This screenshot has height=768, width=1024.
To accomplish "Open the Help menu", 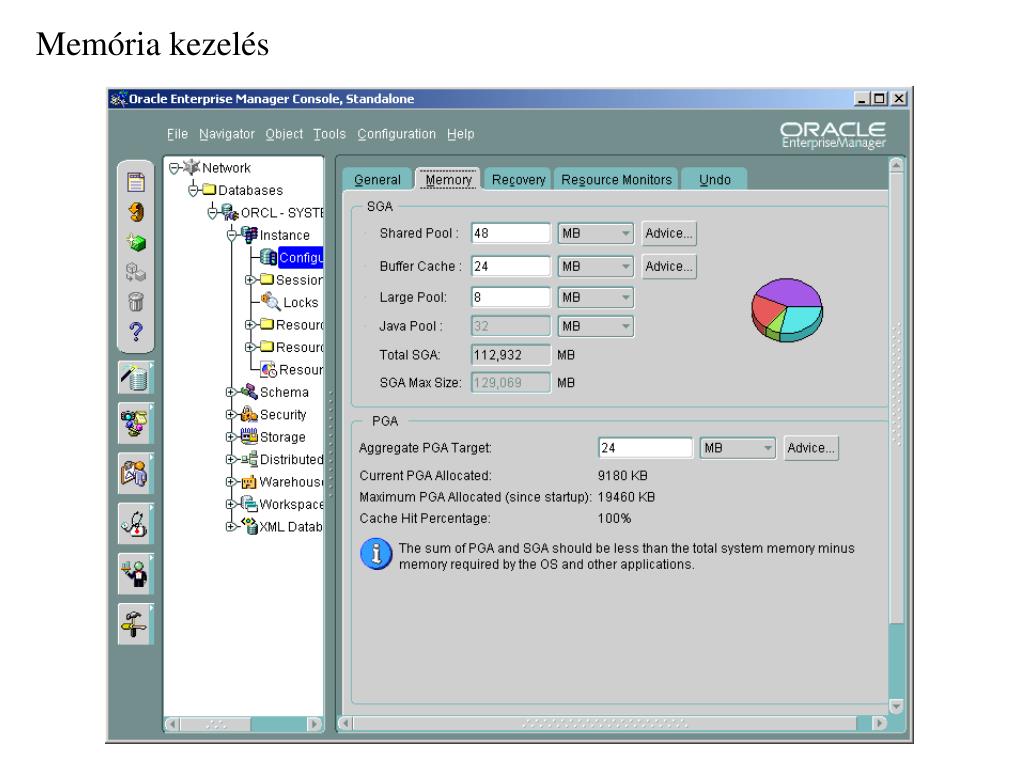I will [x=460, y=134].
